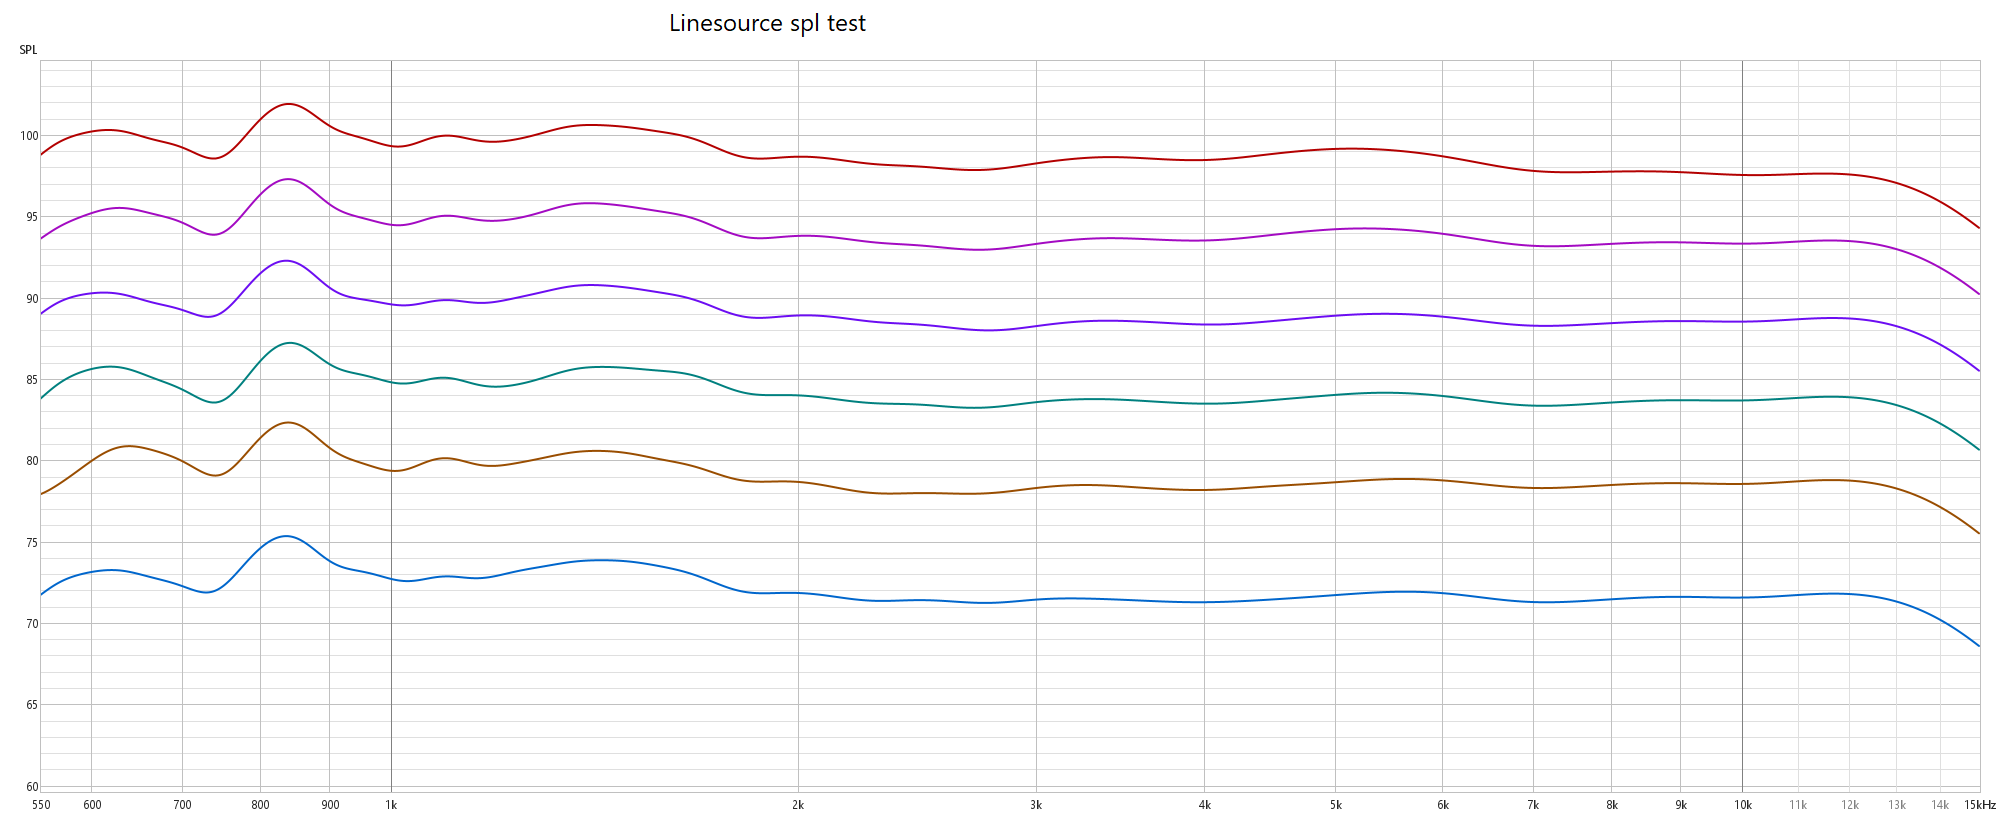Click the 65 dB value on the SPL axis
This screenshot has width=2000, height=816.
[x=32, y=705]
